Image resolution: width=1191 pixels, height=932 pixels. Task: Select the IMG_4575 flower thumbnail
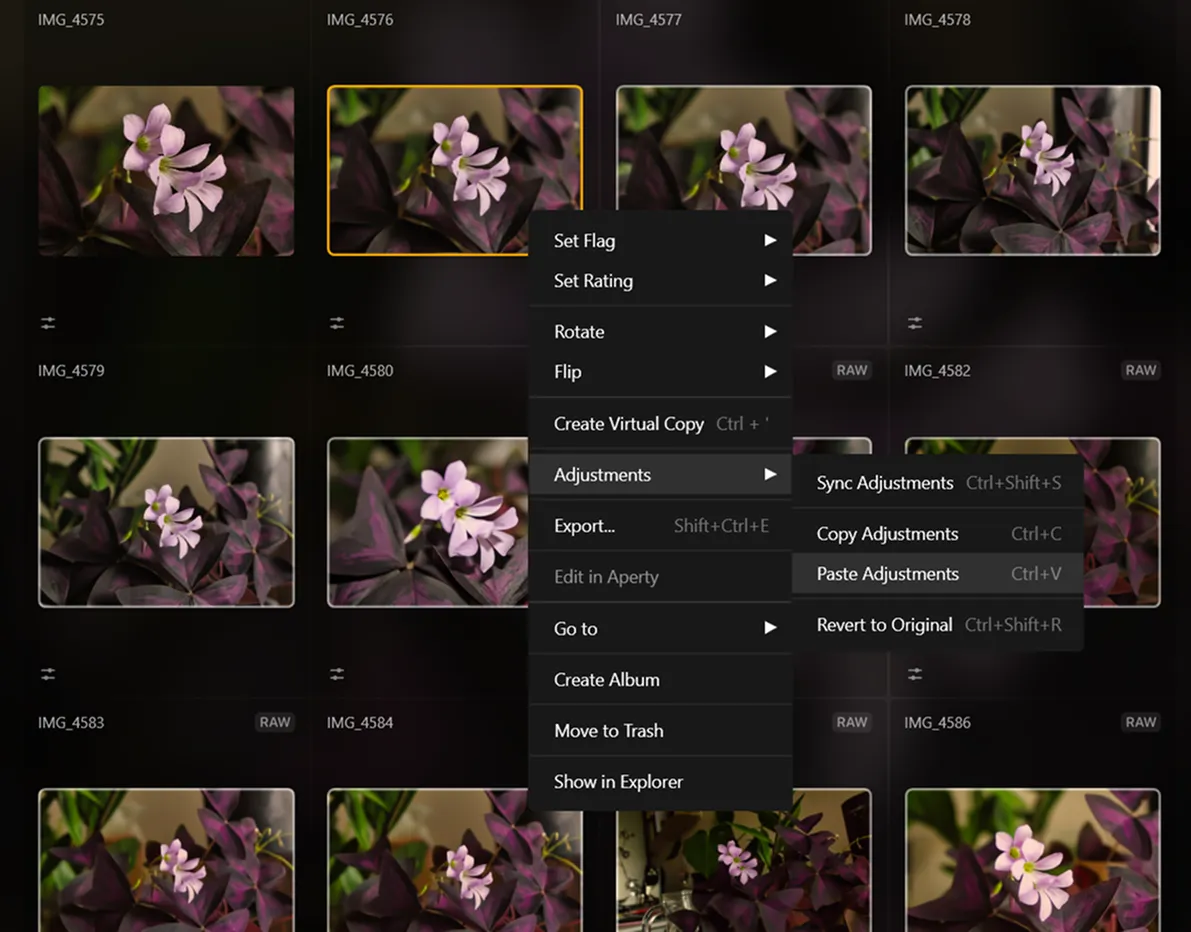click(x=166, y=170)
